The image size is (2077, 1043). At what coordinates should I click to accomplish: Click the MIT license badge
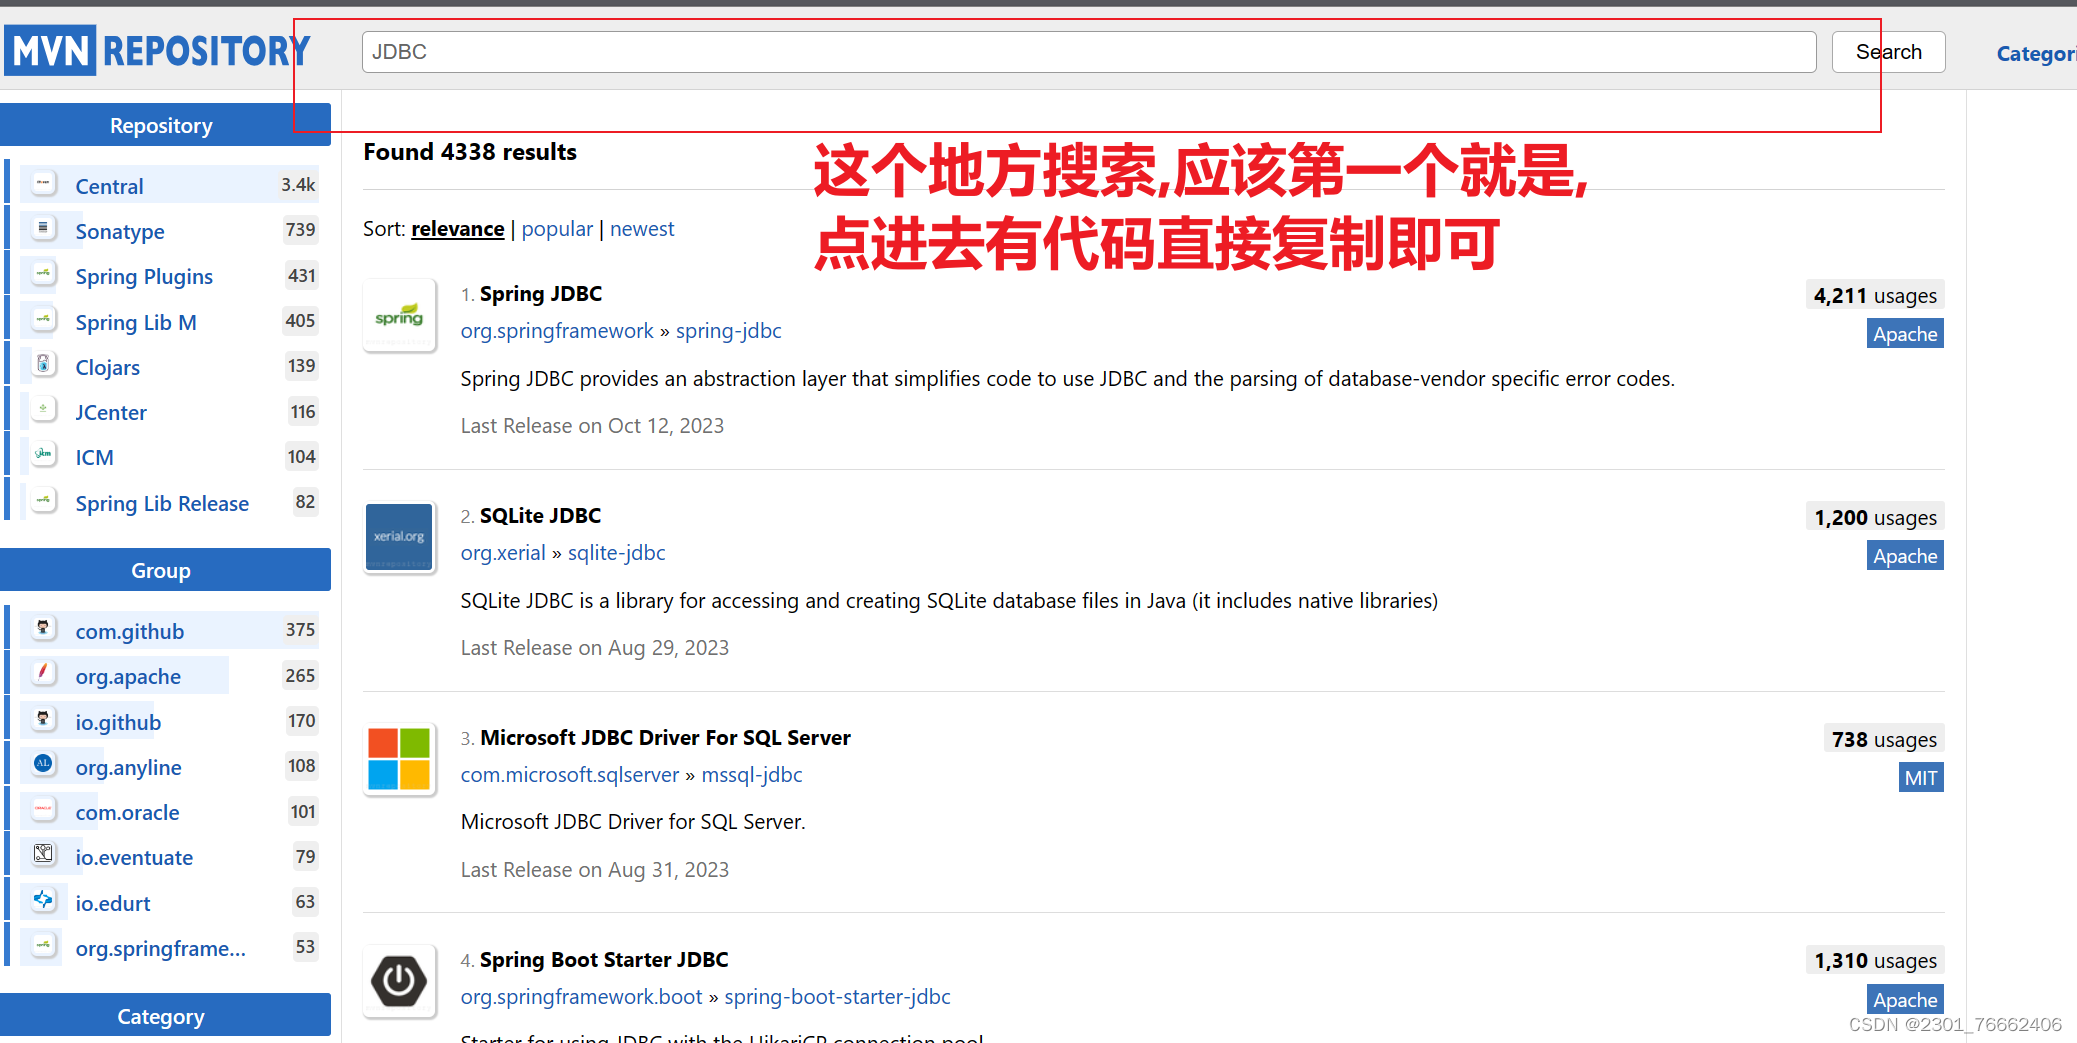1919,777
